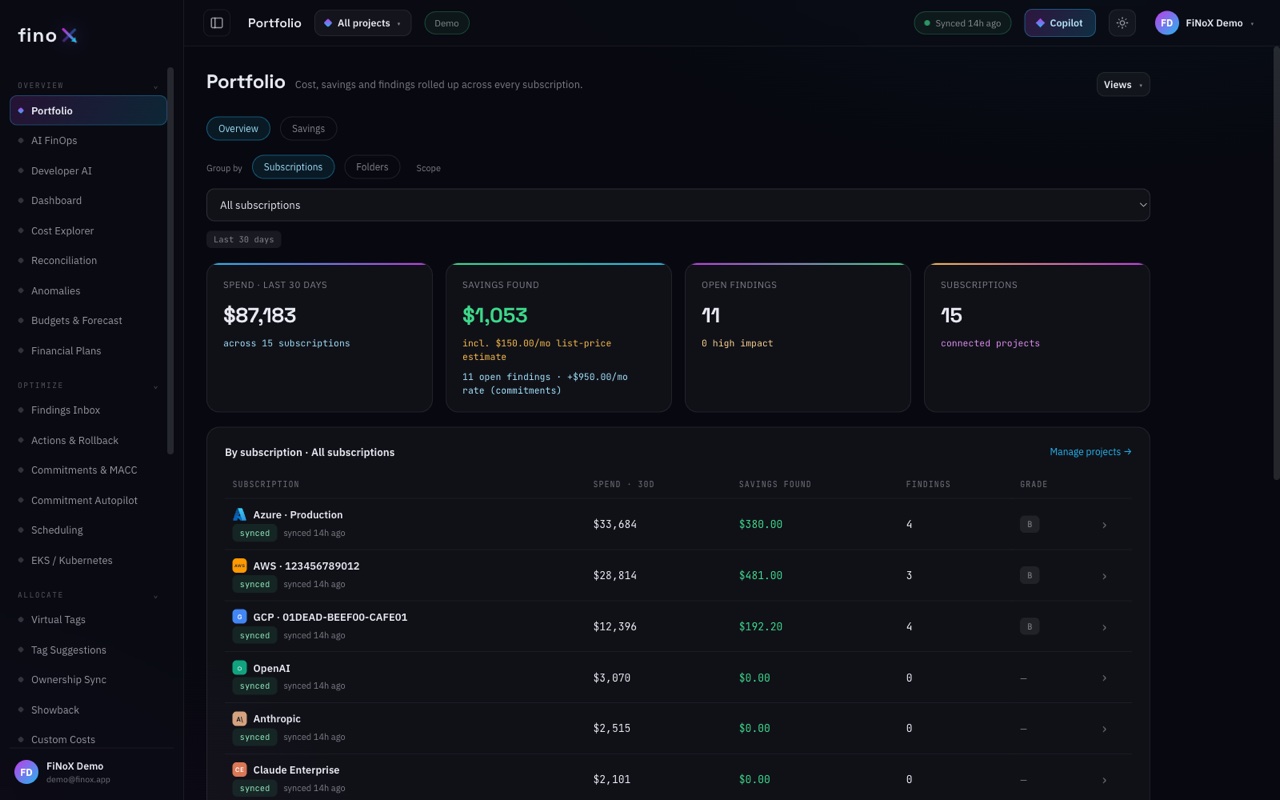Open Financial Plans page

point(88,351)
